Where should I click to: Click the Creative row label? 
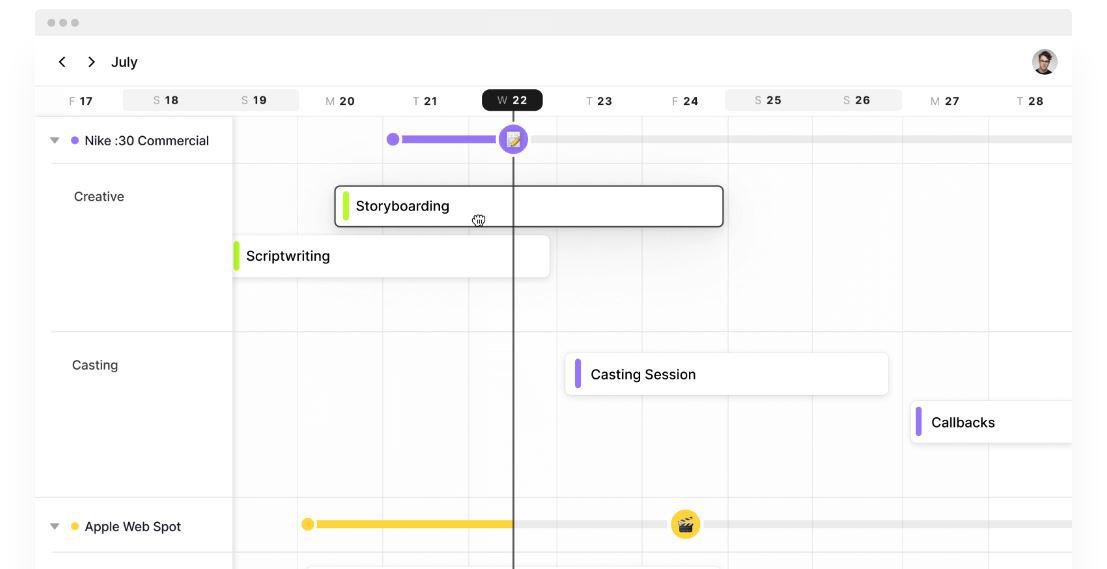(x=99, y=197)
